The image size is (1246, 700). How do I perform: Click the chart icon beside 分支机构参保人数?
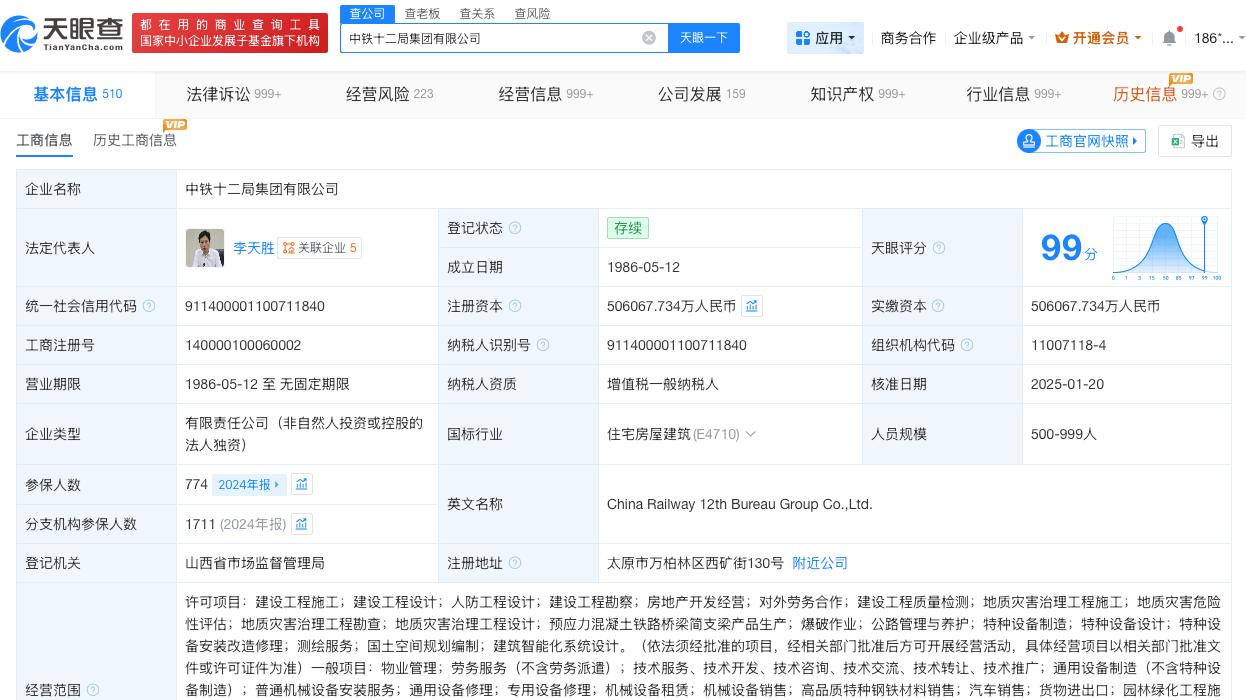[302, 523]
